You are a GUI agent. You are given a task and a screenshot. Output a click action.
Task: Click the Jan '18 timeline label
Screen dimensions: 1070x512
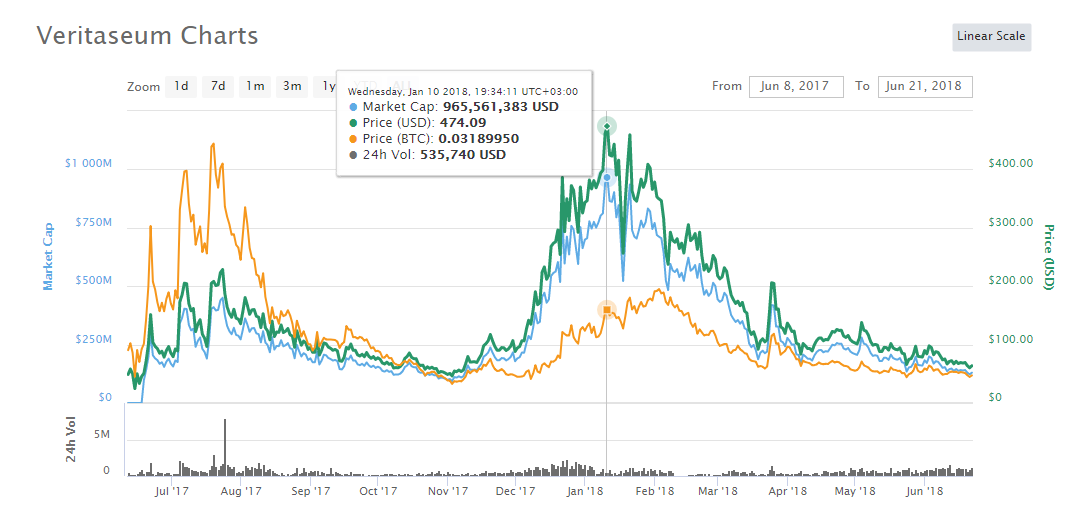click(584, 490)
